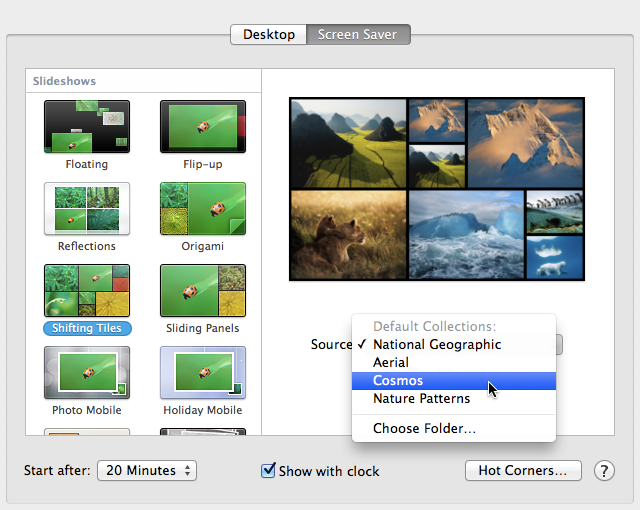
Task: Click the help question mark button
Action: [x=604, y=471]
